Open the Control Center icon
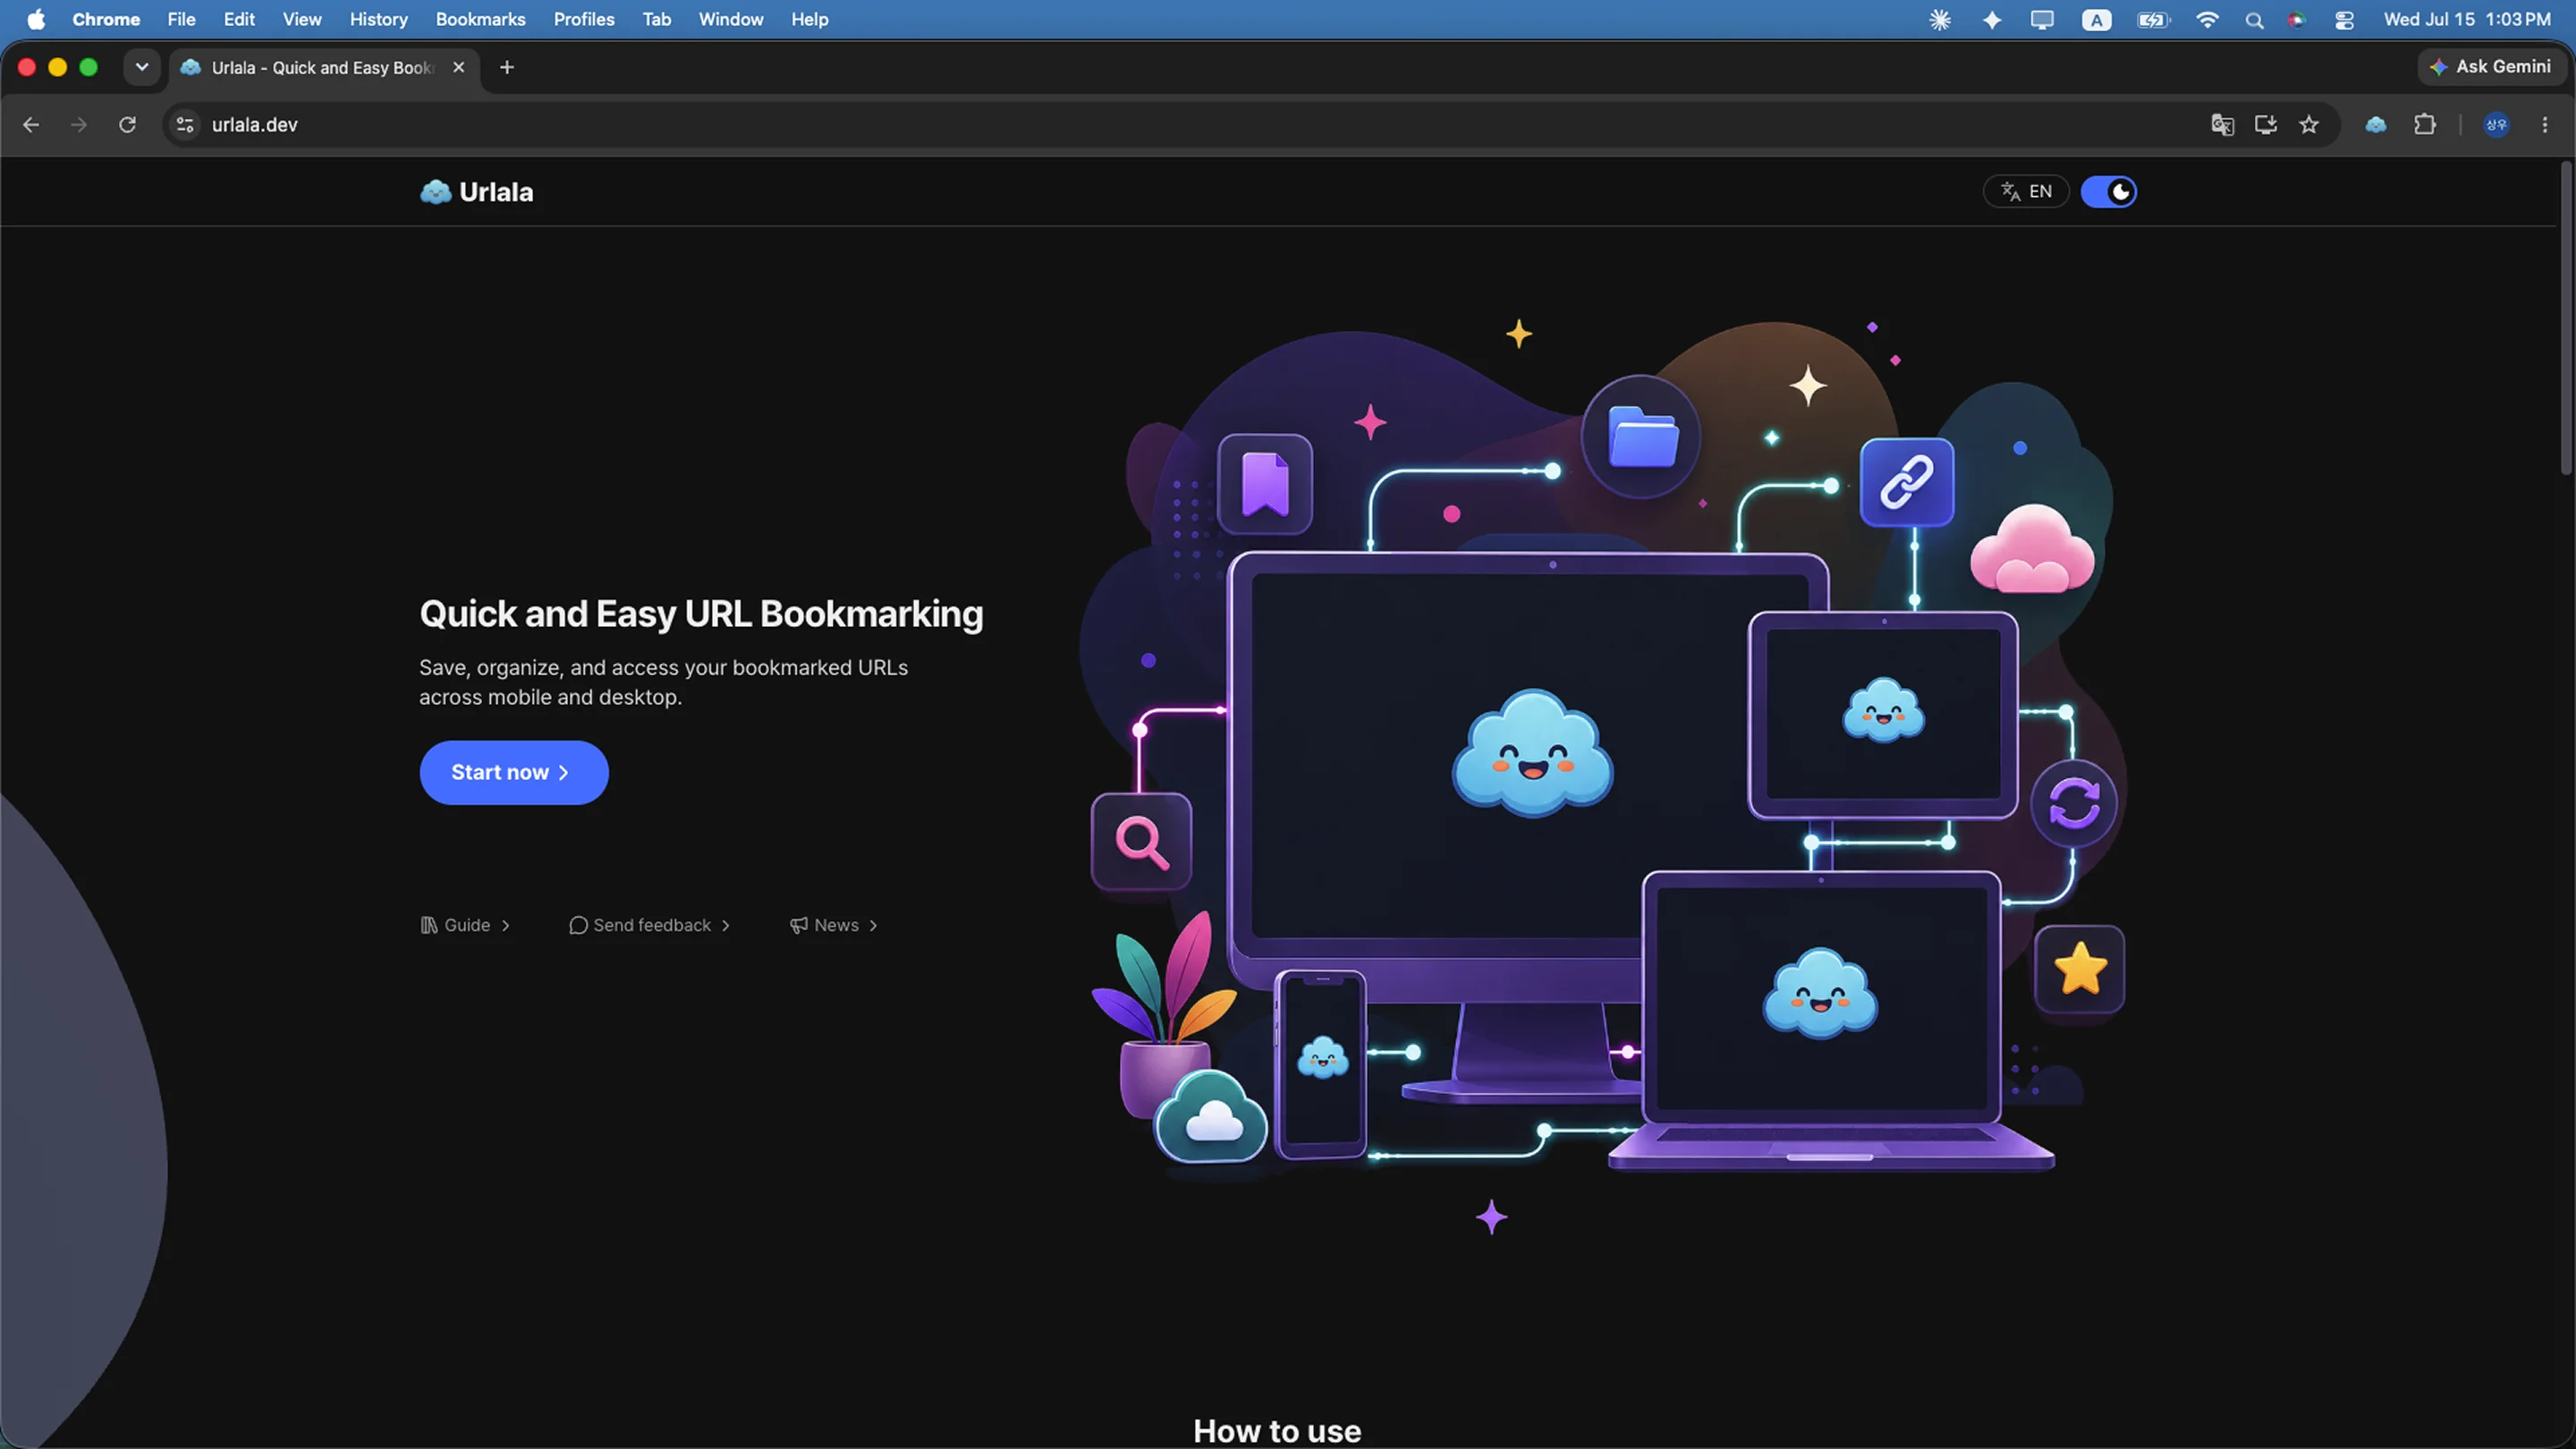Image resolution: width=2576 pixels, height=1449 pixels. click(x=2344, y=19)
